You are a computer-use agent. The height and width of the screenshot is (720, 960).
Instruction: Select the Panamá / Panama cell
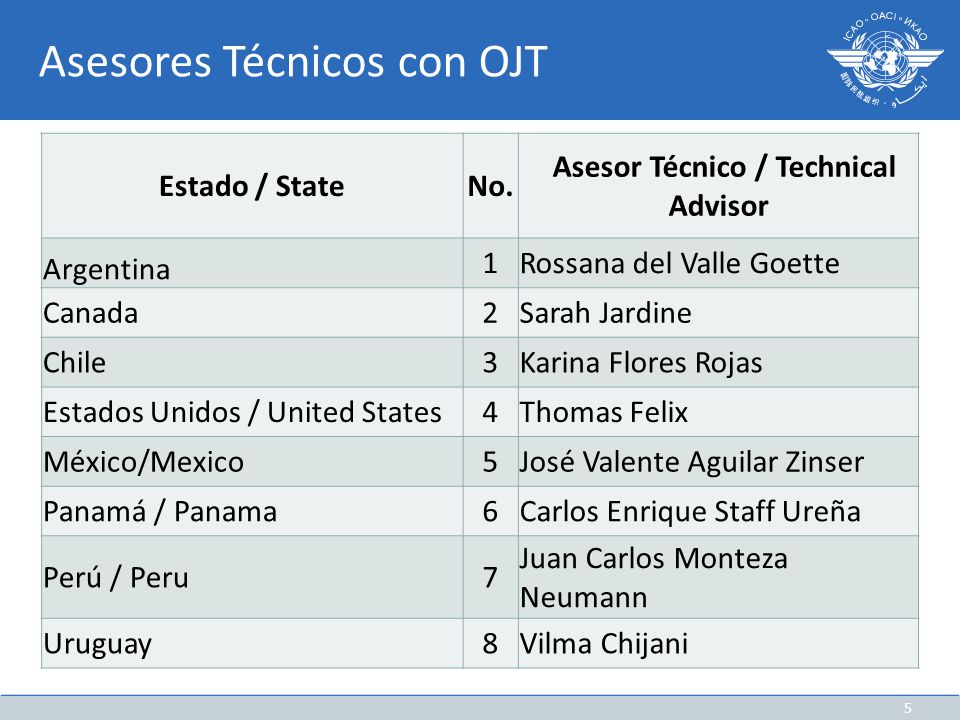(x=252, y=511)
